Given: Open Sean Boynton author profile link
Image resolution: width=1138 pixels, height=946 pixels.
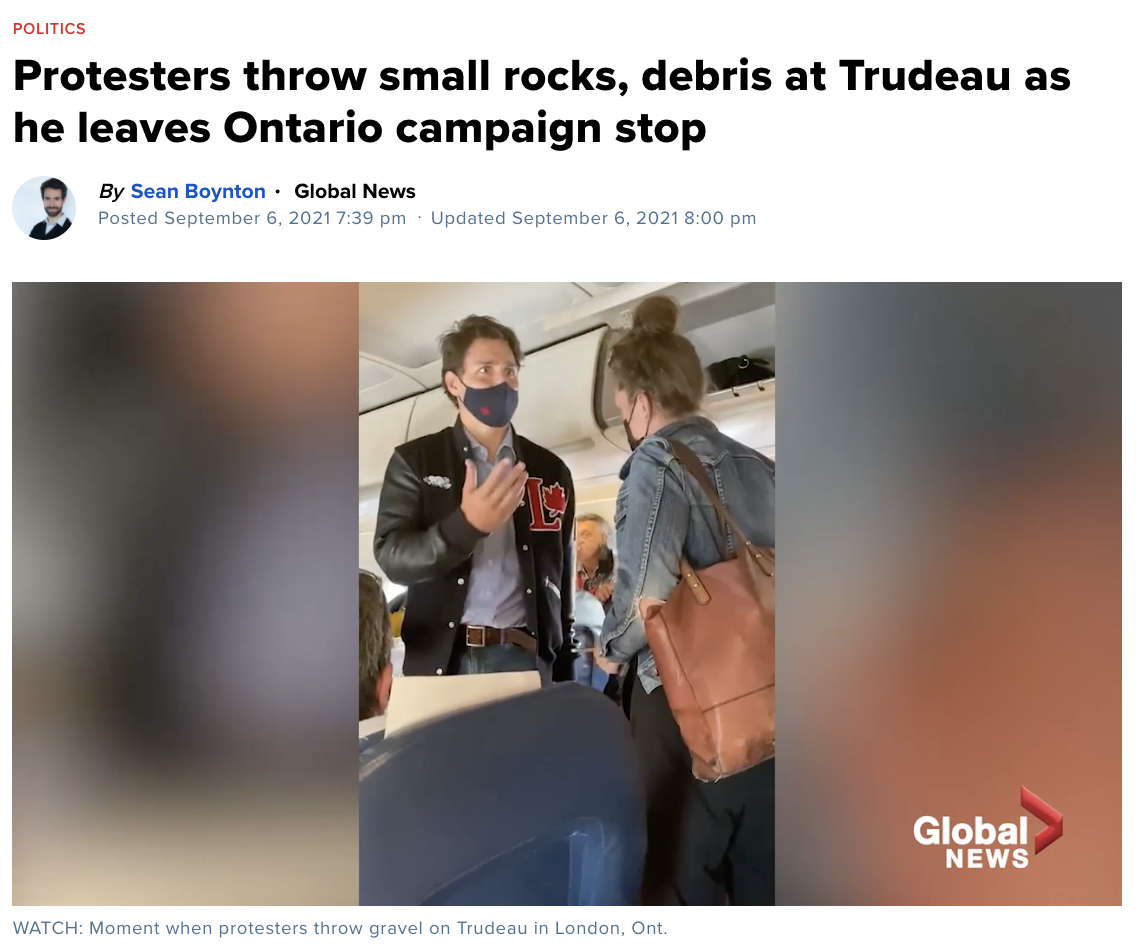Looking at the screenshot, I should tap(198, 191).
